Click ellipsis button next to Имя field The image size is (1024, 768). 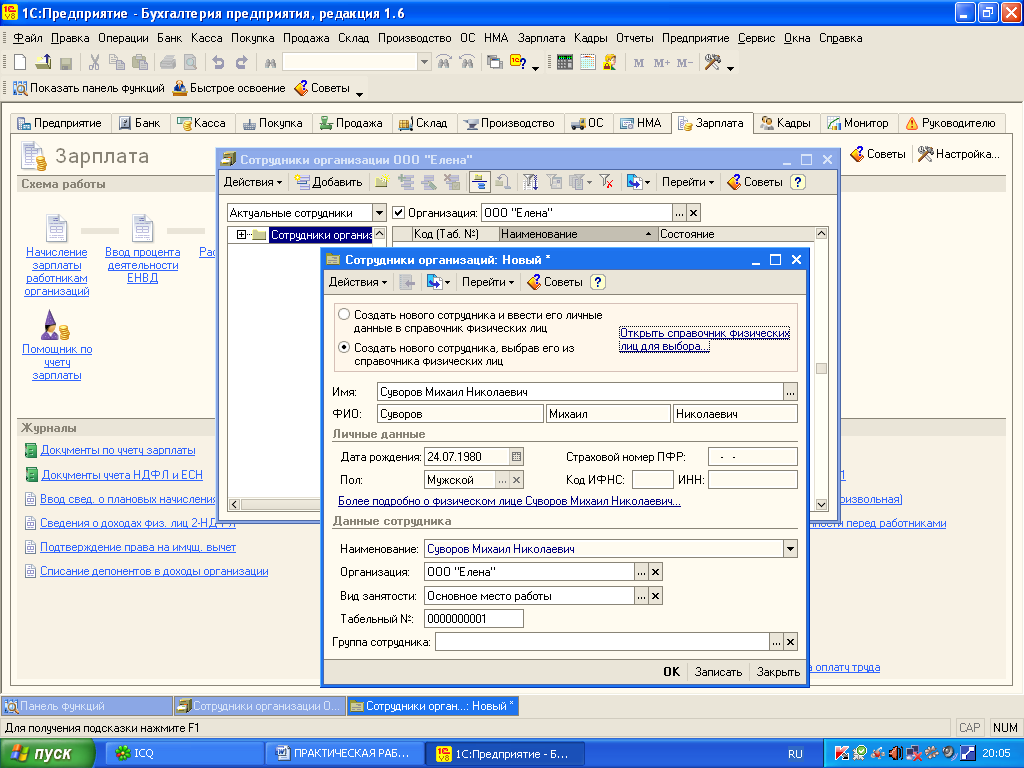pos(790,392)
